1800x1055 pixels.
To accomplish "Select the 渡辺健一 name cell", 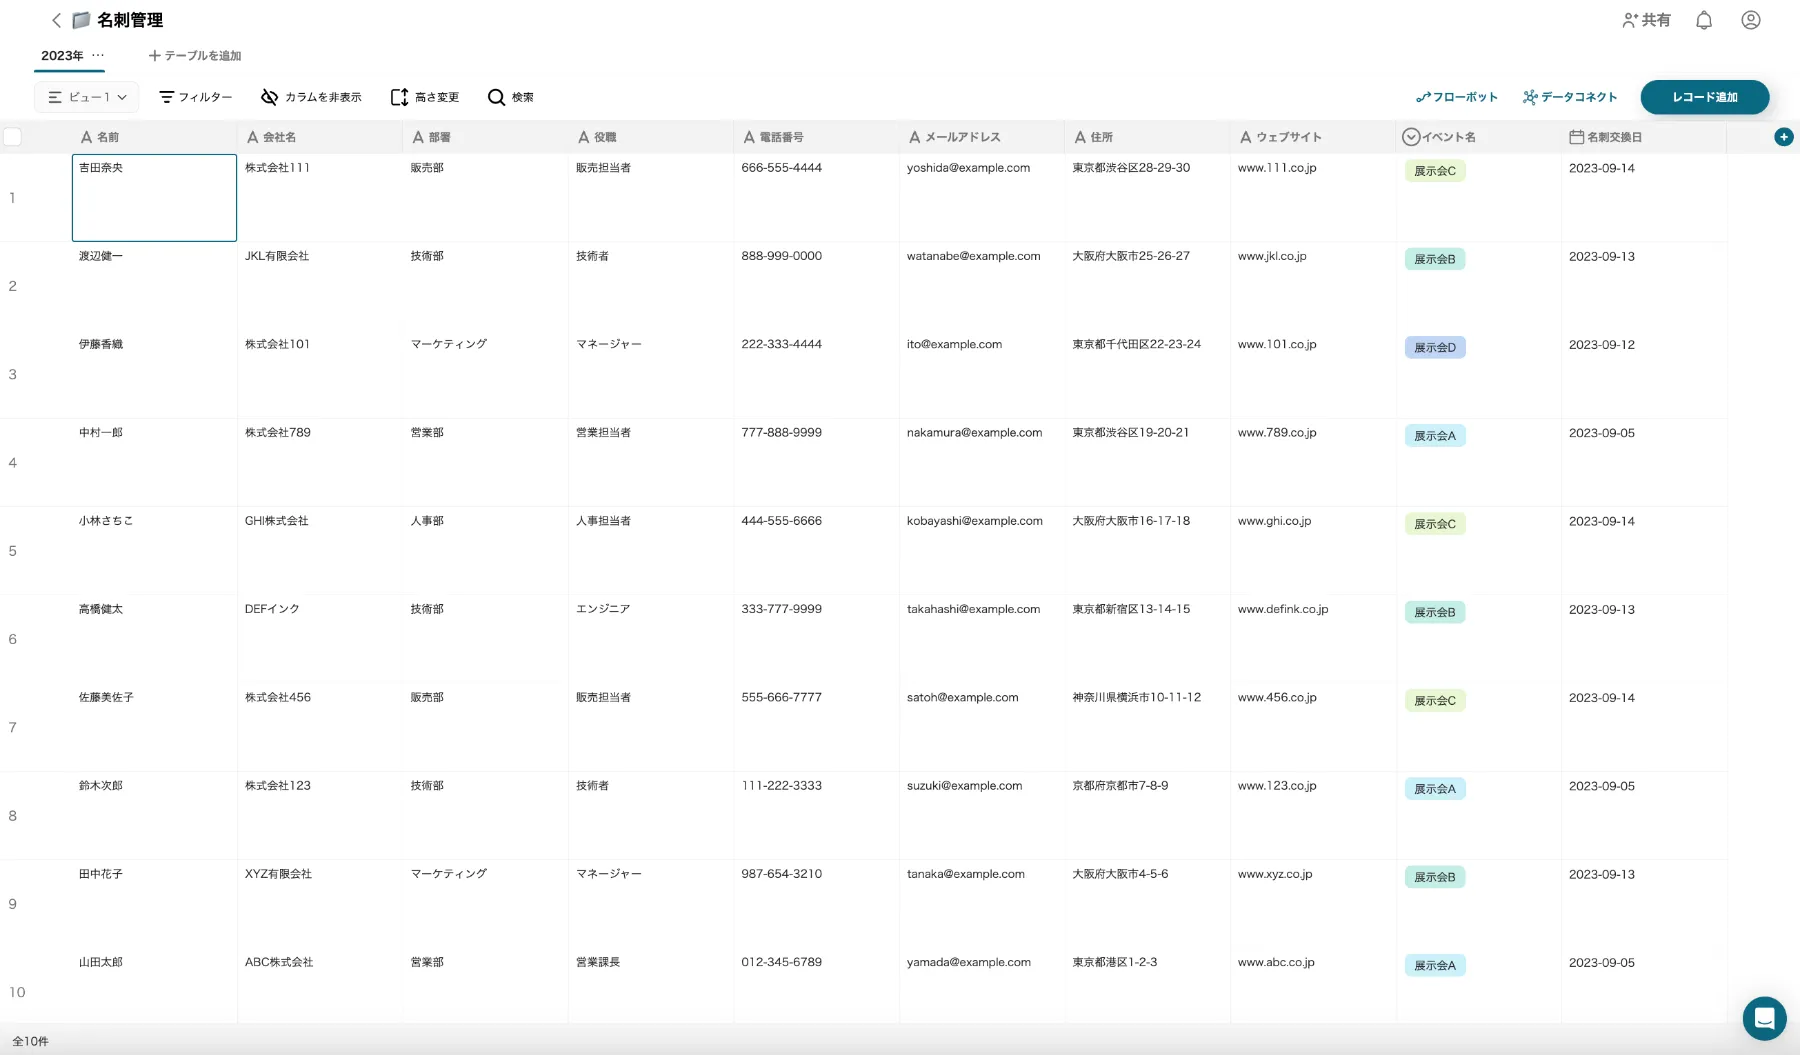I will (x=154, y=286).
